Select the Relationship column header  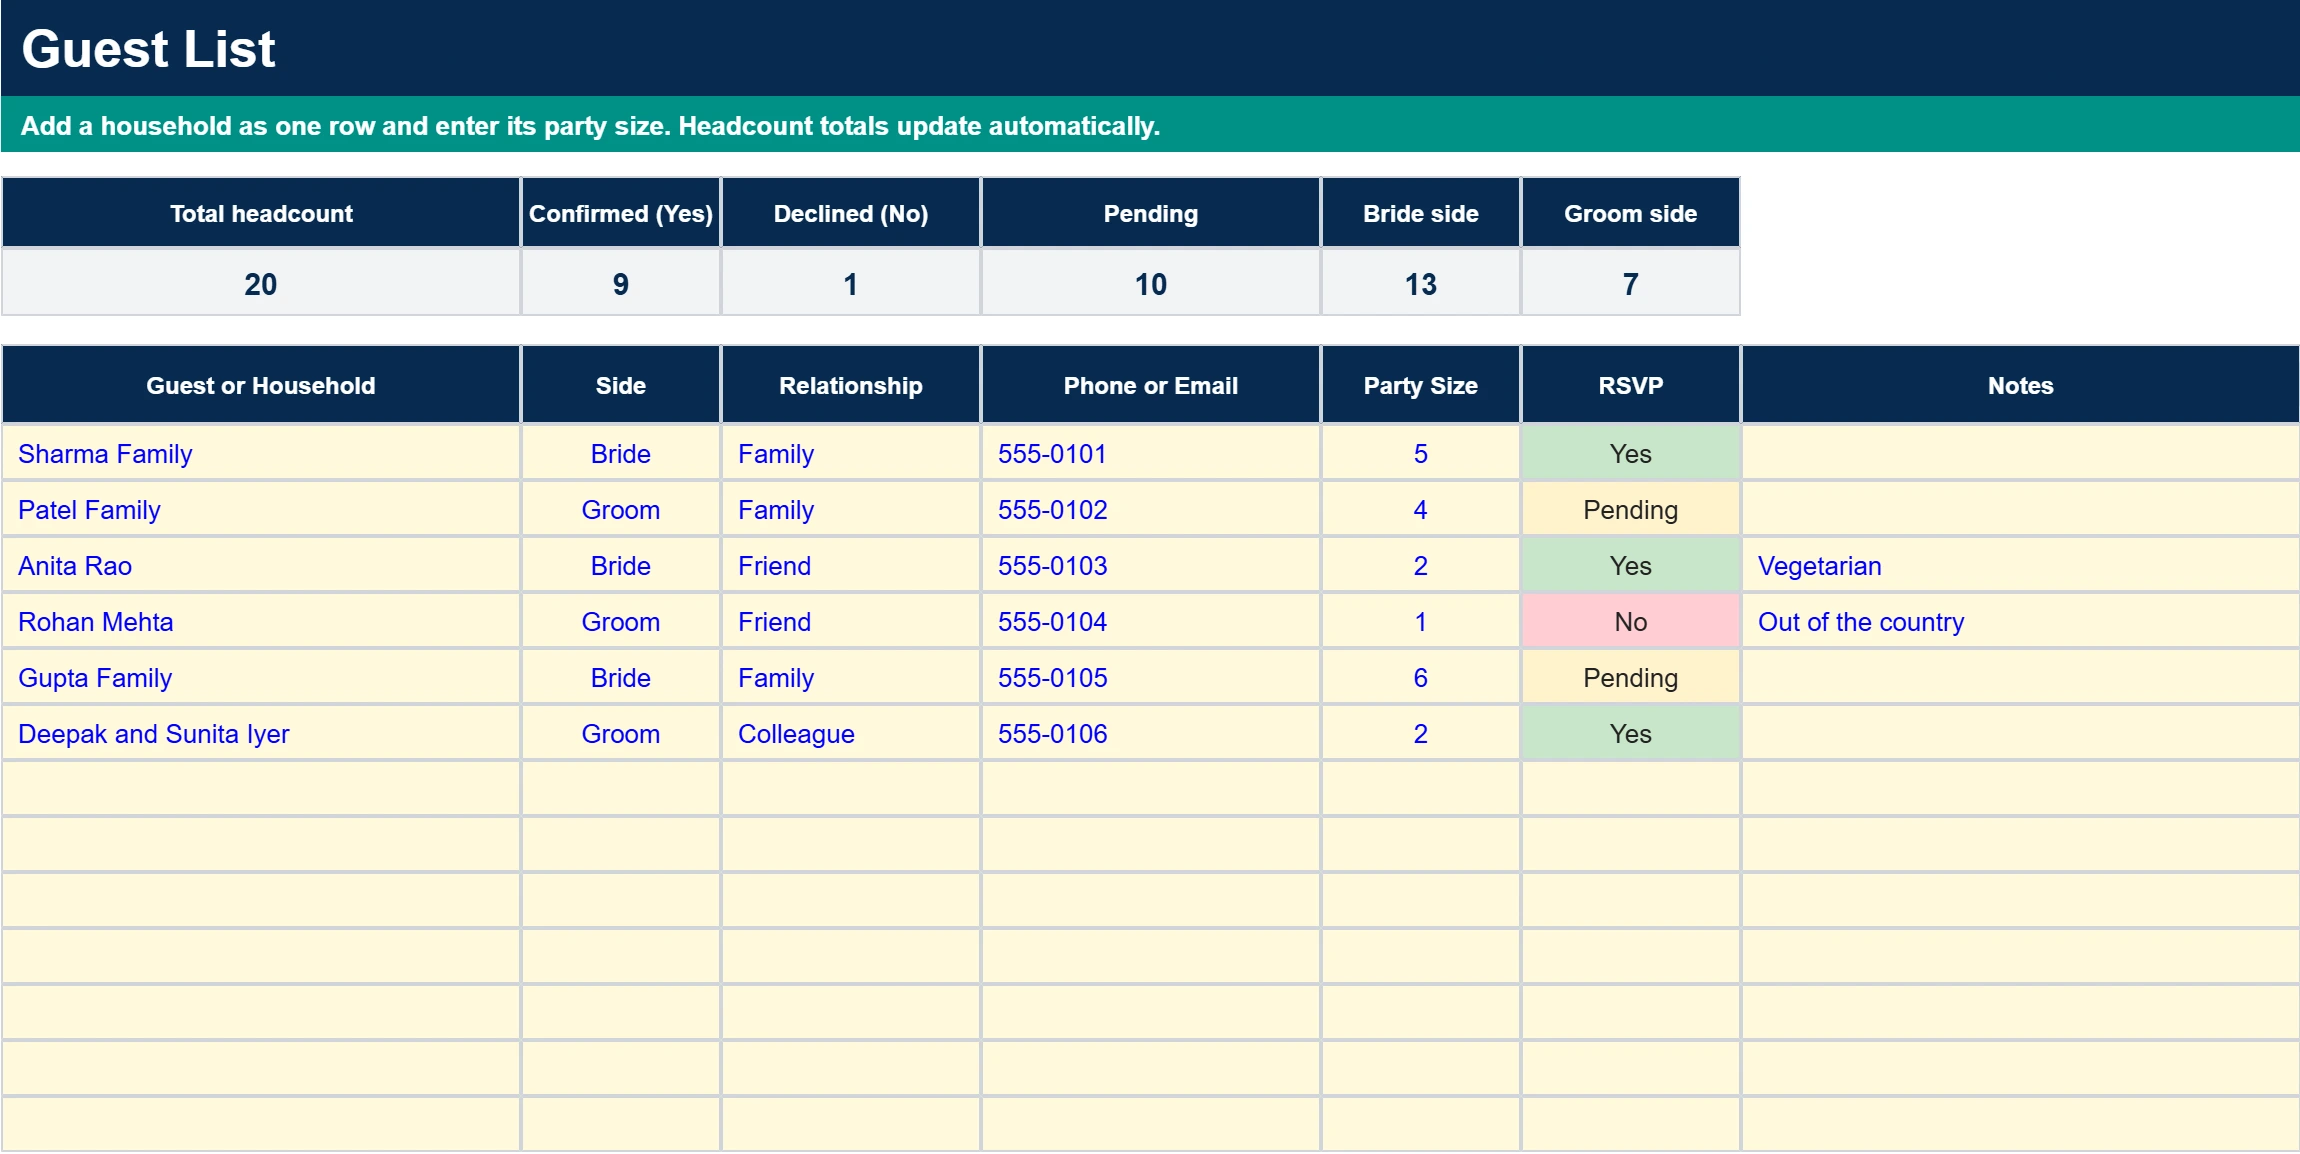click(x=851, y=385)
